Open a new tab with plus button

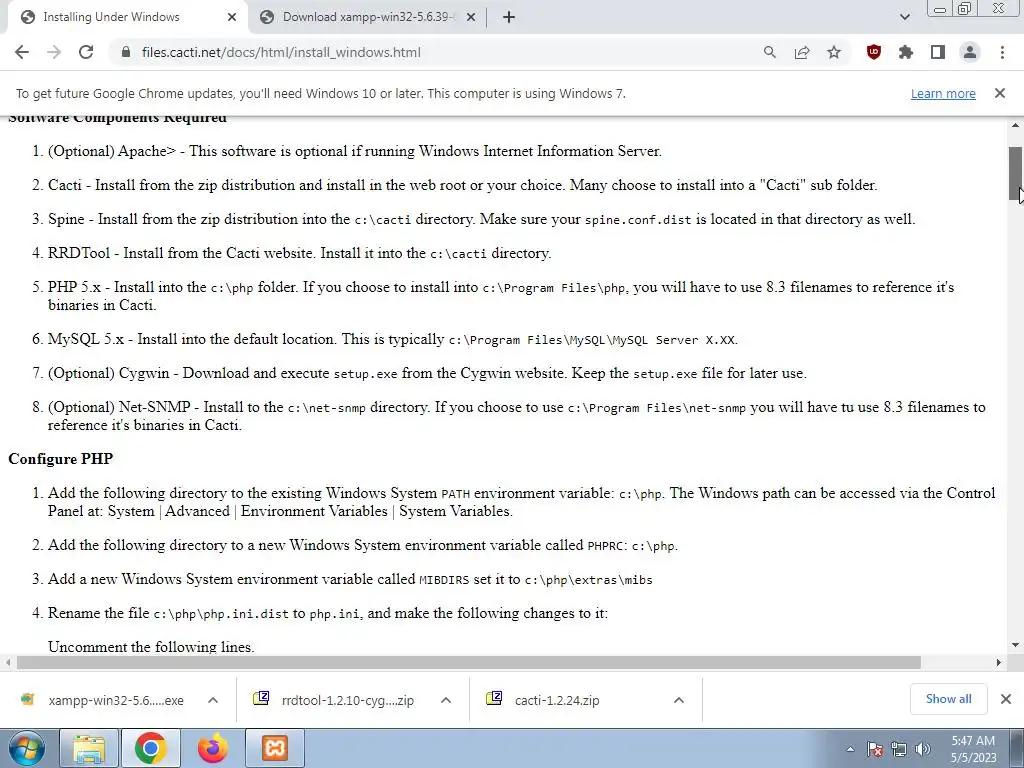pyautogui.click(x=509, y=17)
